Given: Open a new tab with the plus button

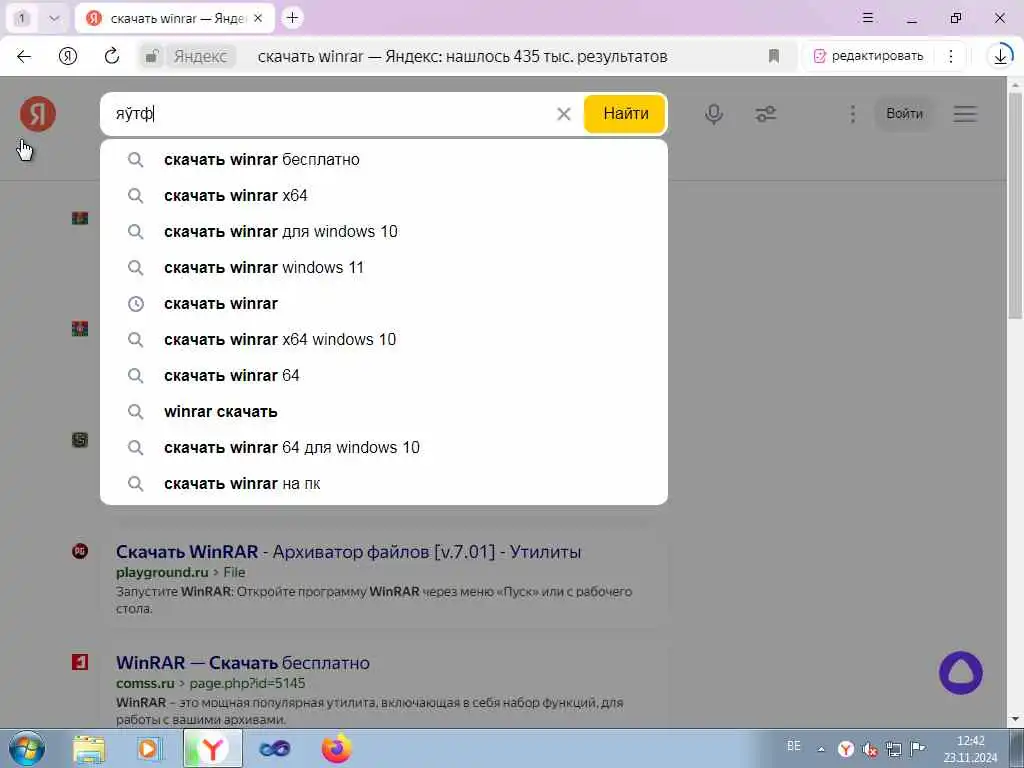Looking at the screenshot, I should click(x=293, y=18).
